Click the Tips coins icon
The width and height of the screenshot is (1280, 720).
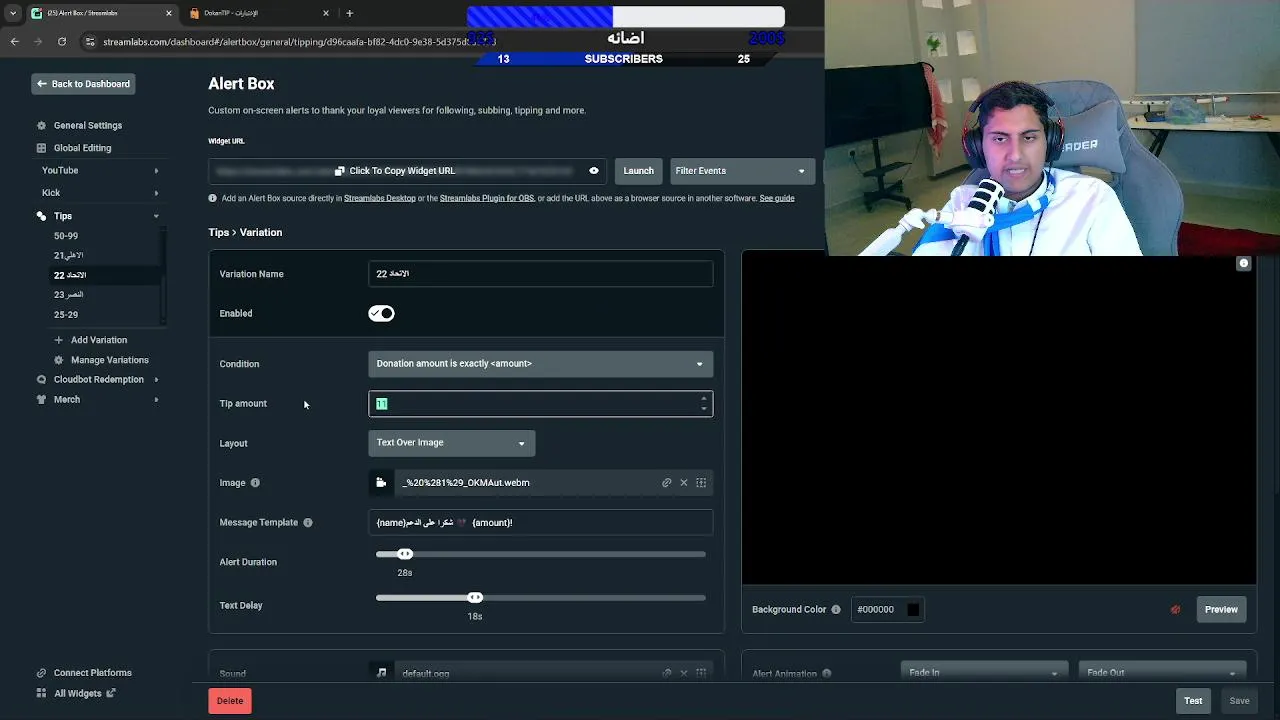coord(41,216)
